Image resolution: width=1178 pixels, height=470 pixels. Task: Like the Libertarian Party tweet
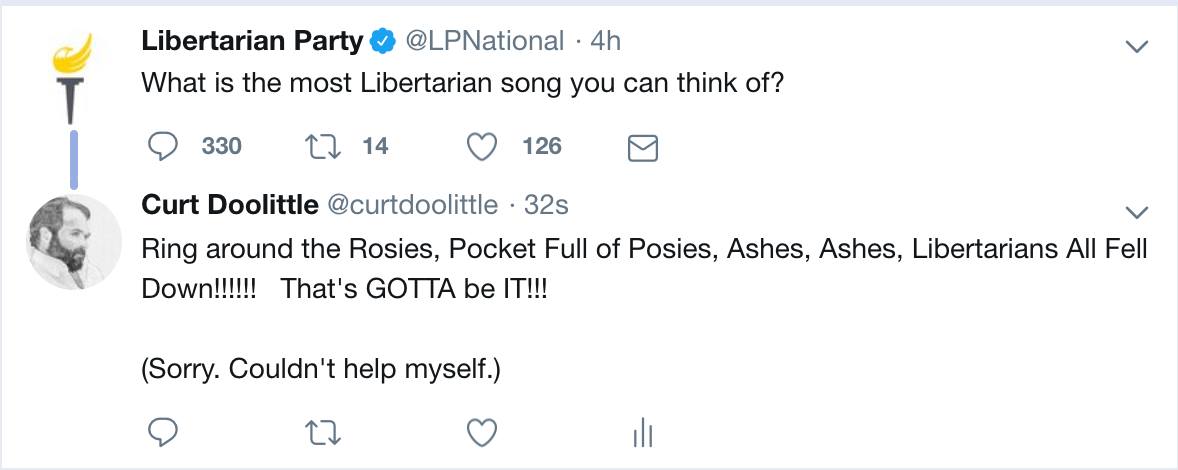(483, 147)
